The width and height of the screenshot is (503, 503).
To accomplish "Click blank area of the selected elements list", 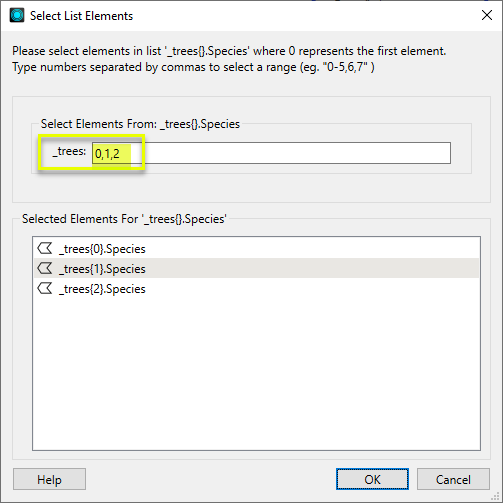I will pos(256,373).
